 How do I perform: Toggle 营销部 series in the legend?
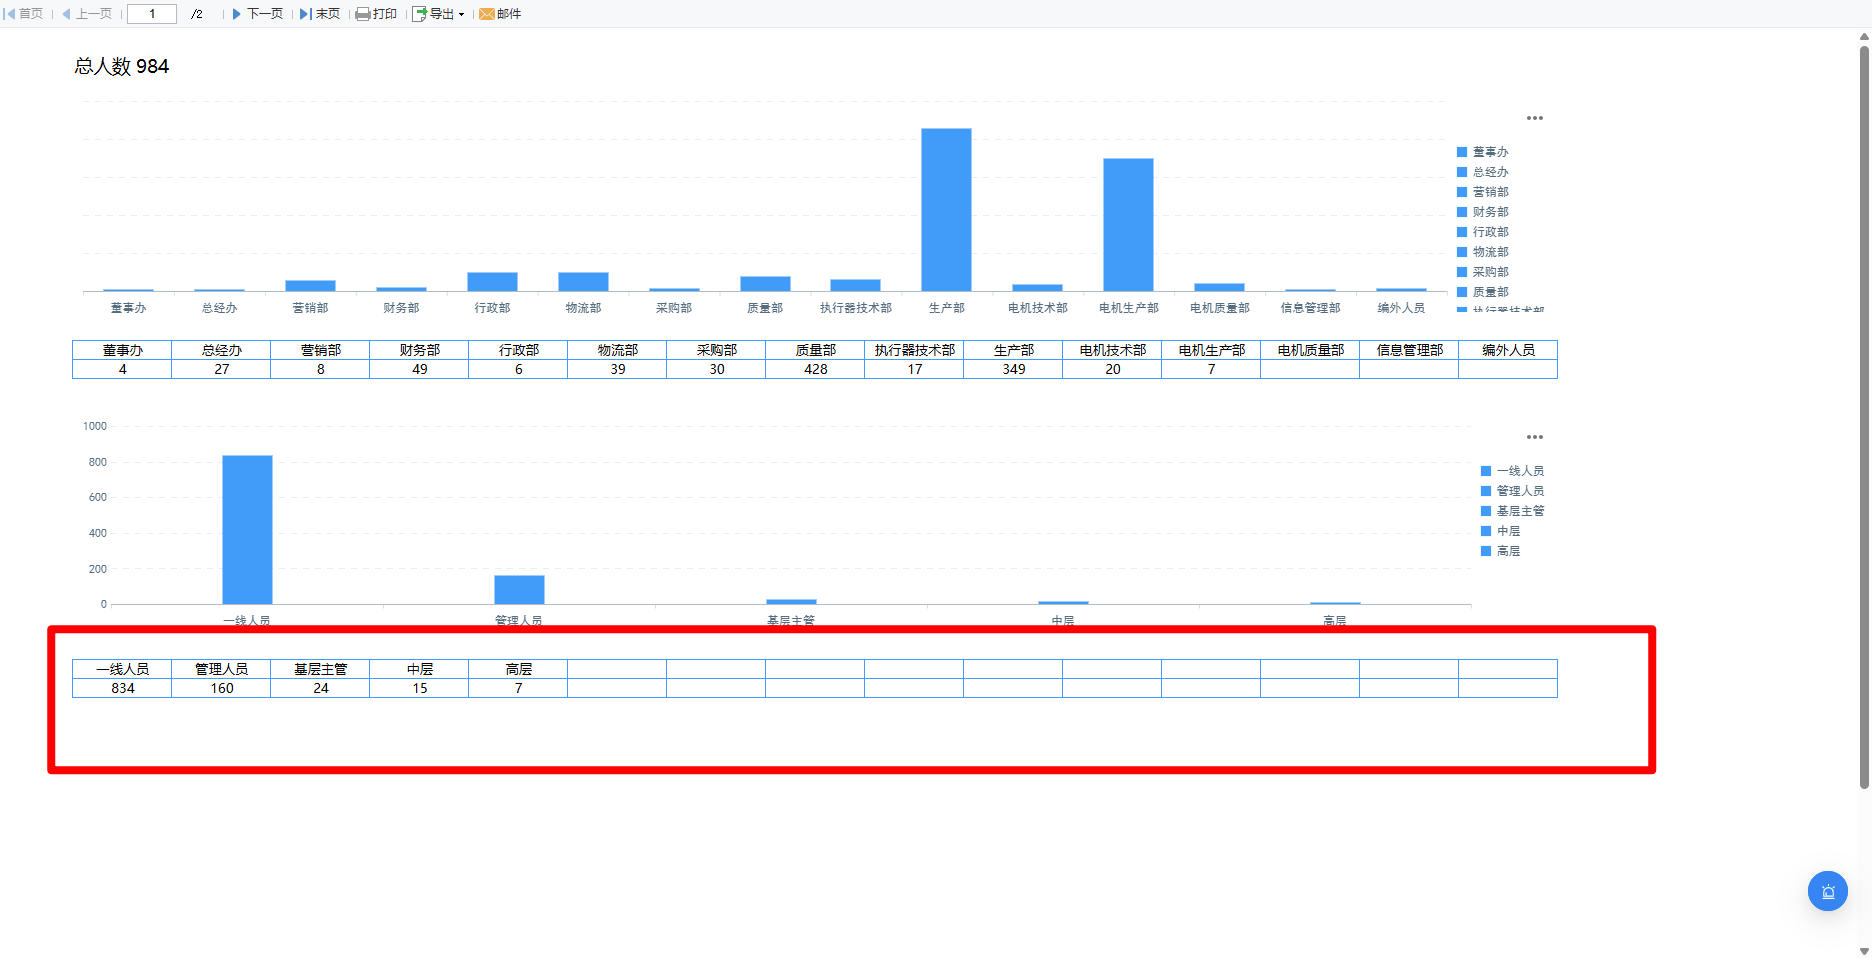coord(1483,192)
